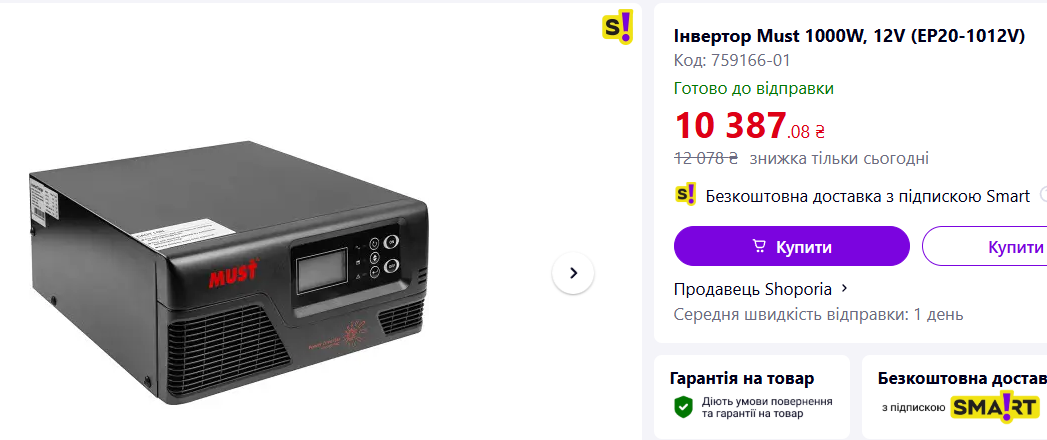Click Smart icon beside free delivery text
Image resolution: width=1047 pixels, height=440 pixels.
tap(685, 195)
